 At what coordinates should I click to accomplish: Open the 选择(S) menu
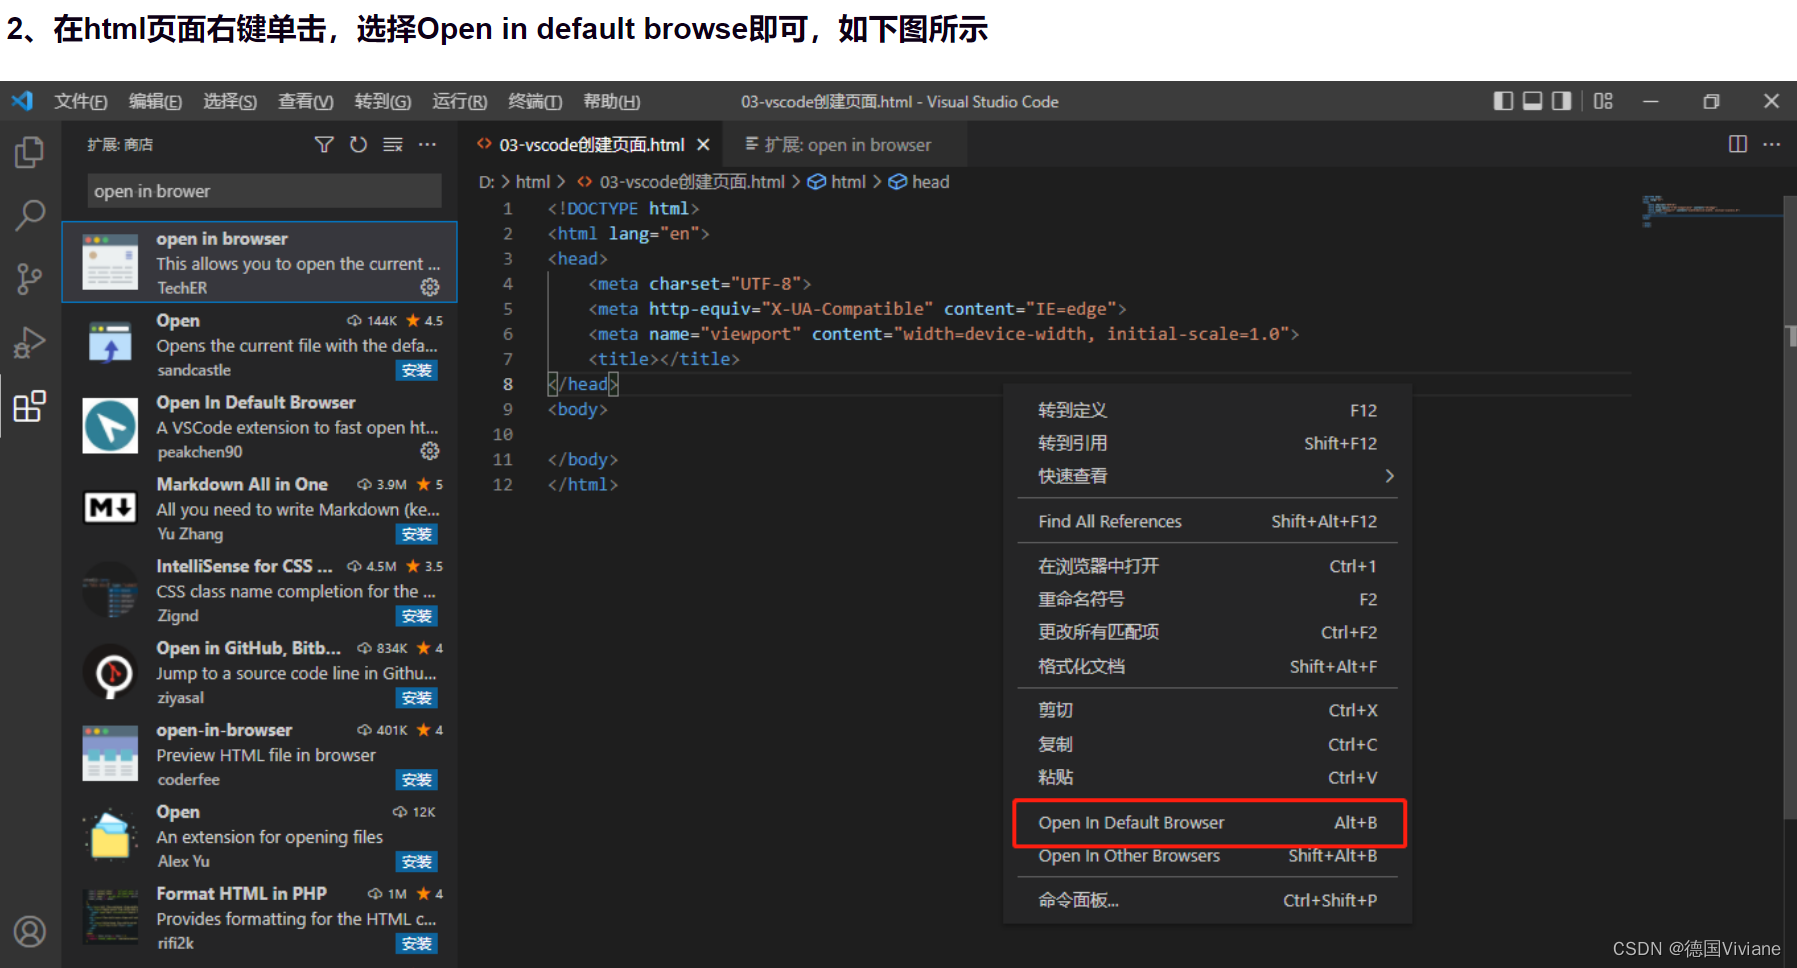point(230,101)
